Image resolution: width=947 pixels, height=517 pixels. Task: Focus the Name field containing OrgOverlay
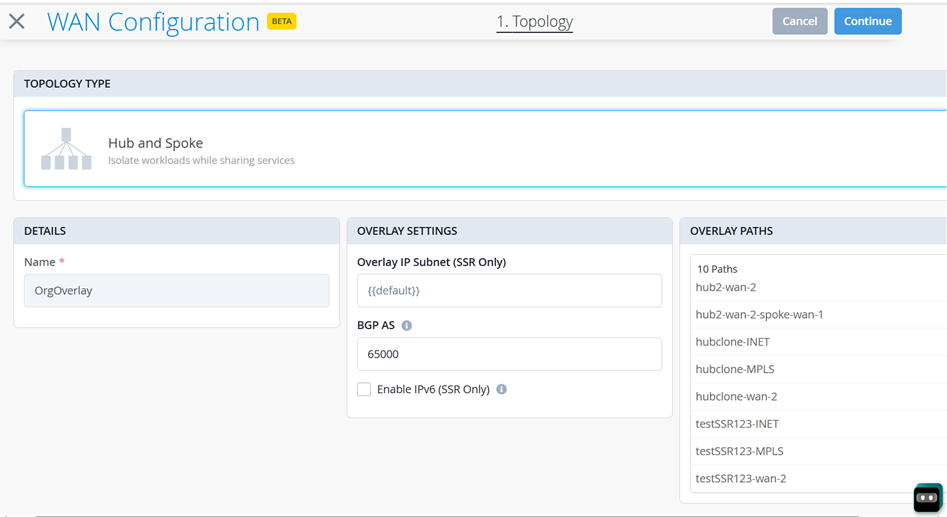tap(177, 291)
